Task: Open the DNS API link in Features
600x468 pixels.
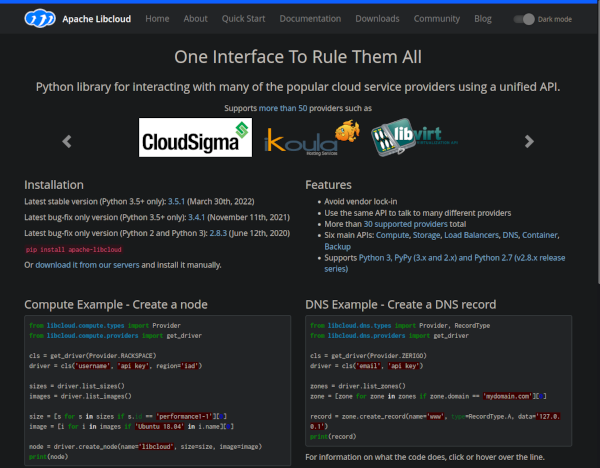Action: [x=510, y=235]
